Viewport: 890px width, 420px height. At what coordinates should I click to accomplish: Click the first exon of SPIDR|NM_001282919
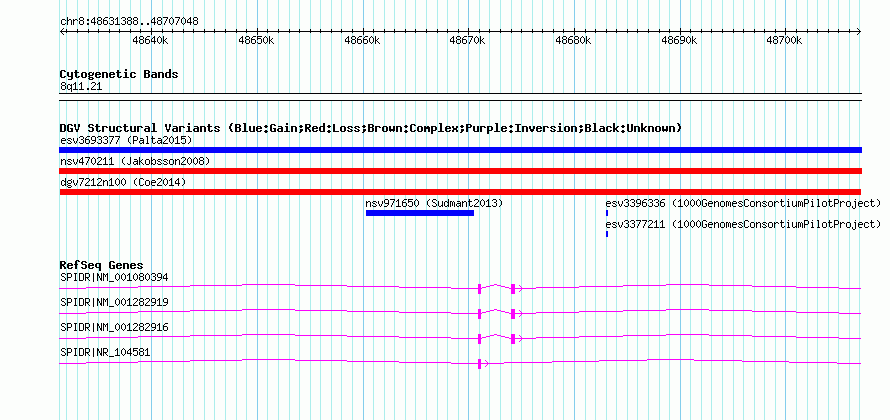pyautogui.click(x=480, y=313)
